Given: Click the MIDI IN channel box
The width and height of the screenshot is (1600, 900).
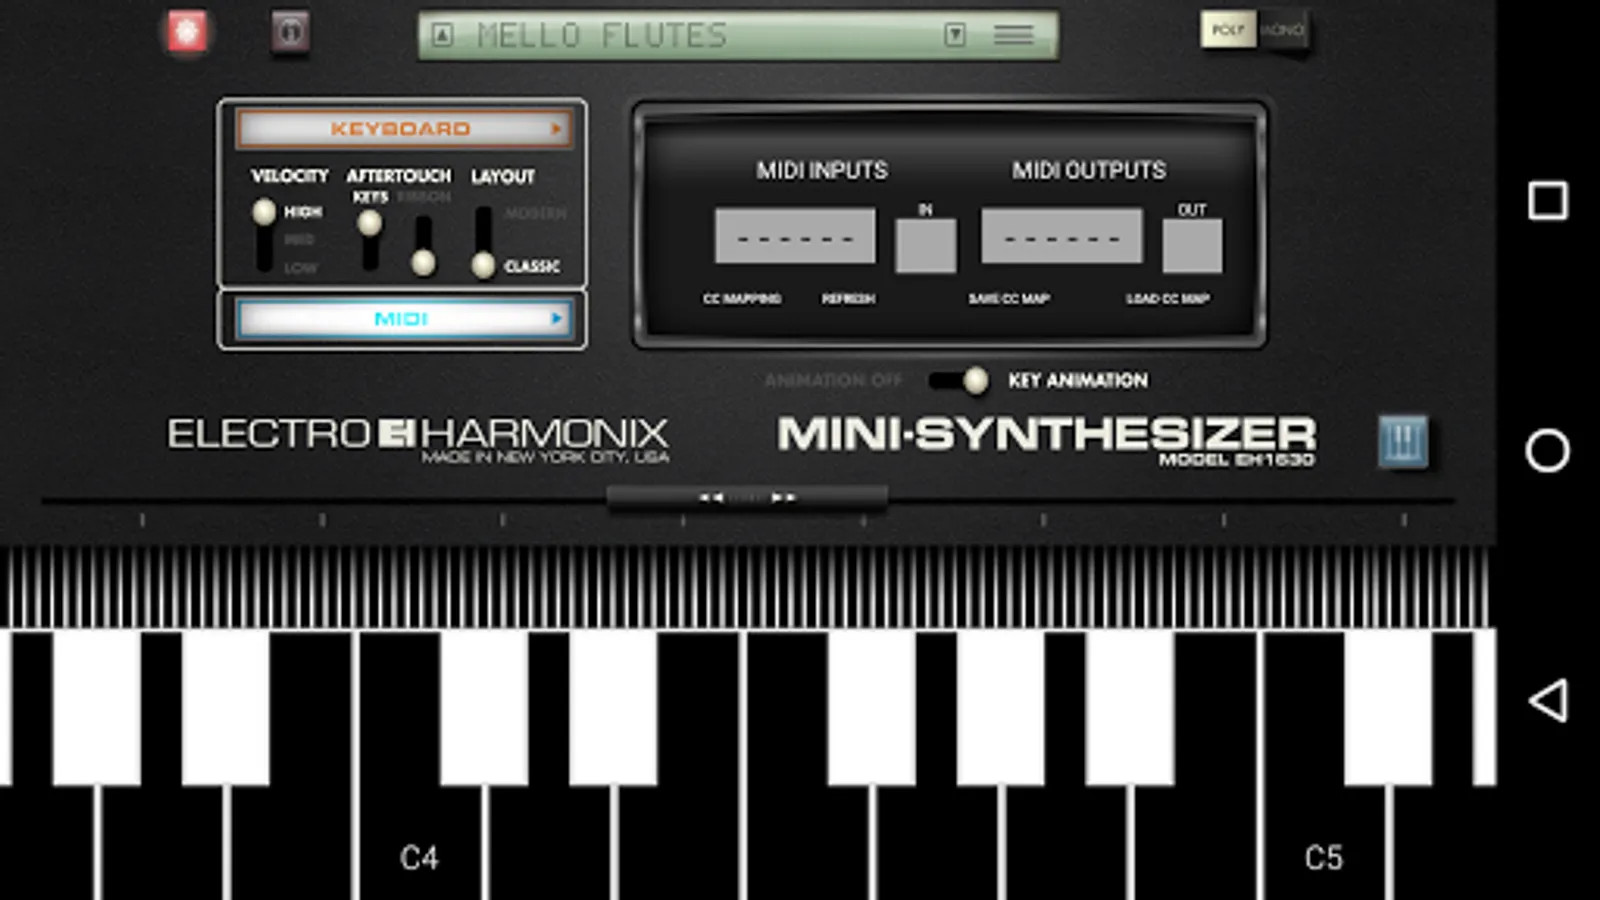Looking at the screenshot, I should tap(926, 246).
